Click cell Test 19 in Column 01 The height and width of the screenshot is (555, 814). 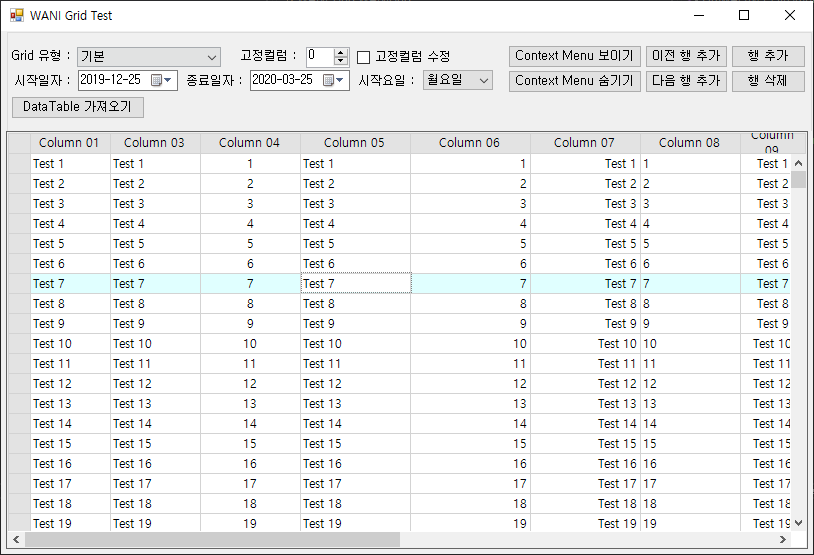tap(70, 523)
